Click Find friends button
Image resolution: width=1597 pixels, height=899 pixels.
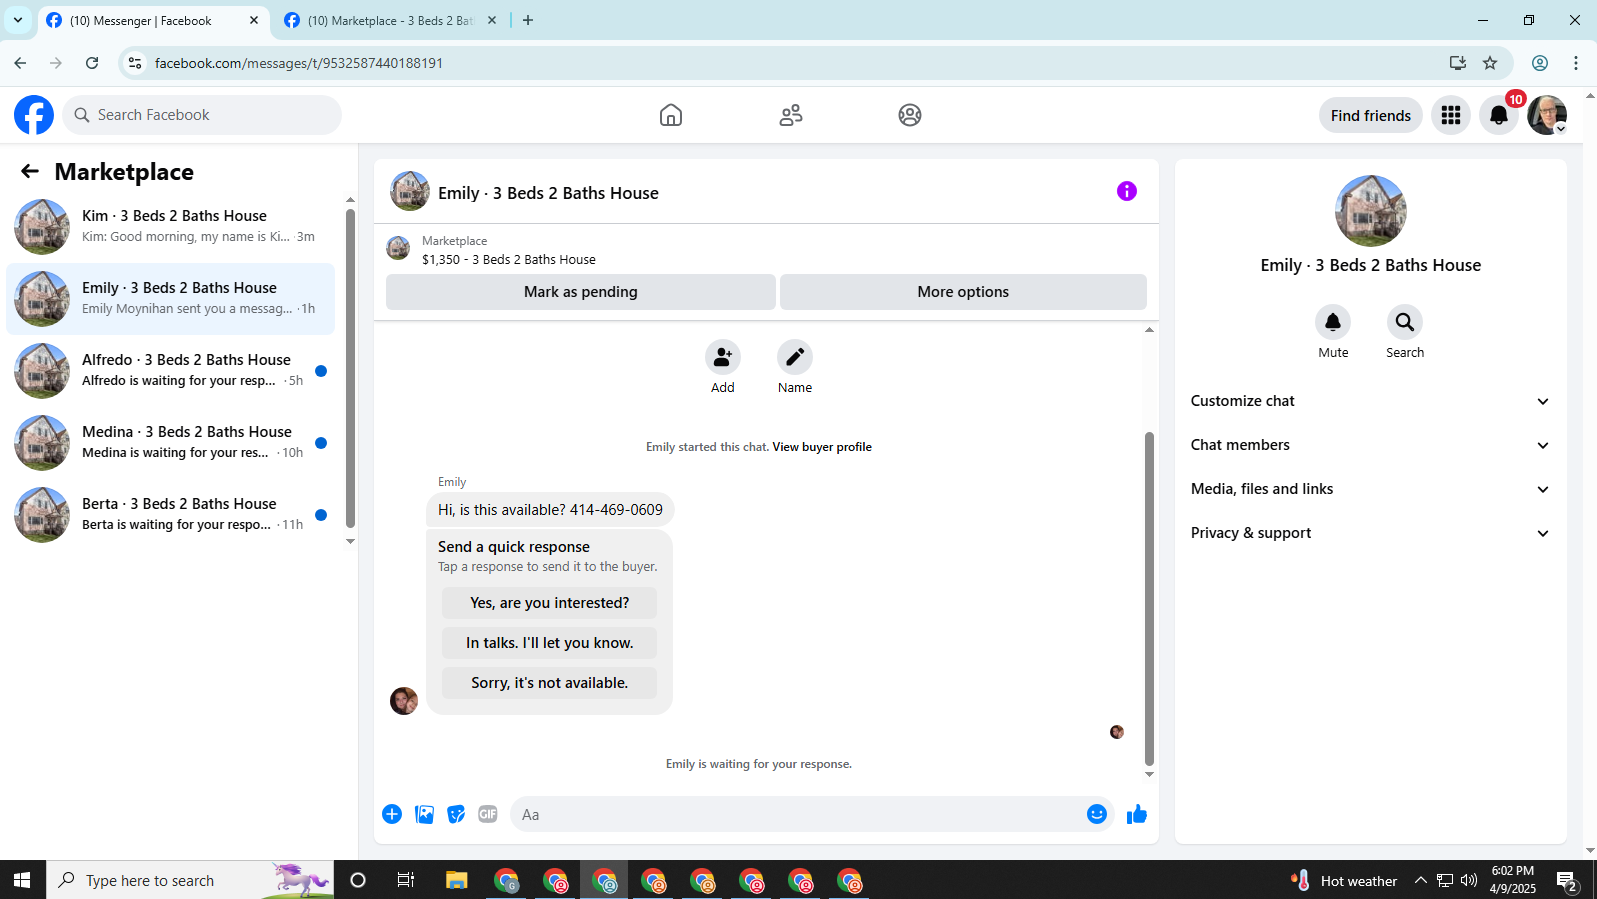(1371, 115)
